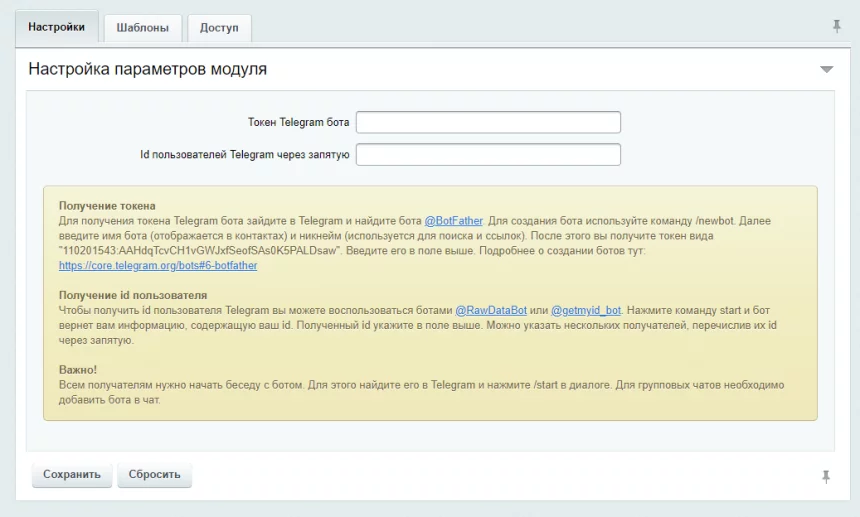Switch to the Настройки tab
860x517 pixels.
coord(56,28)
